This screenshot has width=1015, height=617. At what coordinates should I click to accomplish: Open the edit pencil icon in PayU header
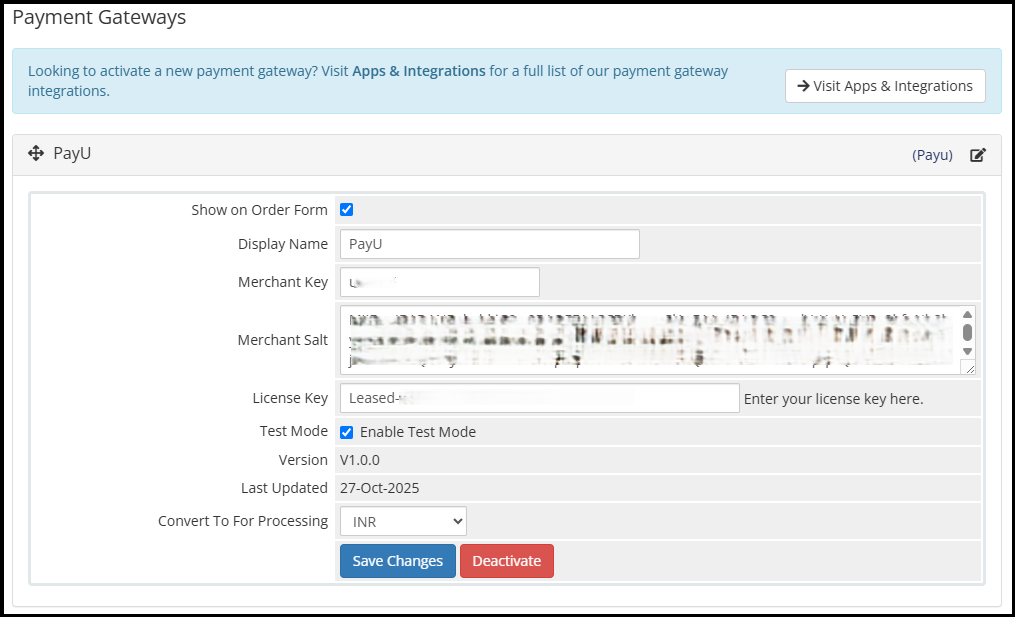click(978, 155)
